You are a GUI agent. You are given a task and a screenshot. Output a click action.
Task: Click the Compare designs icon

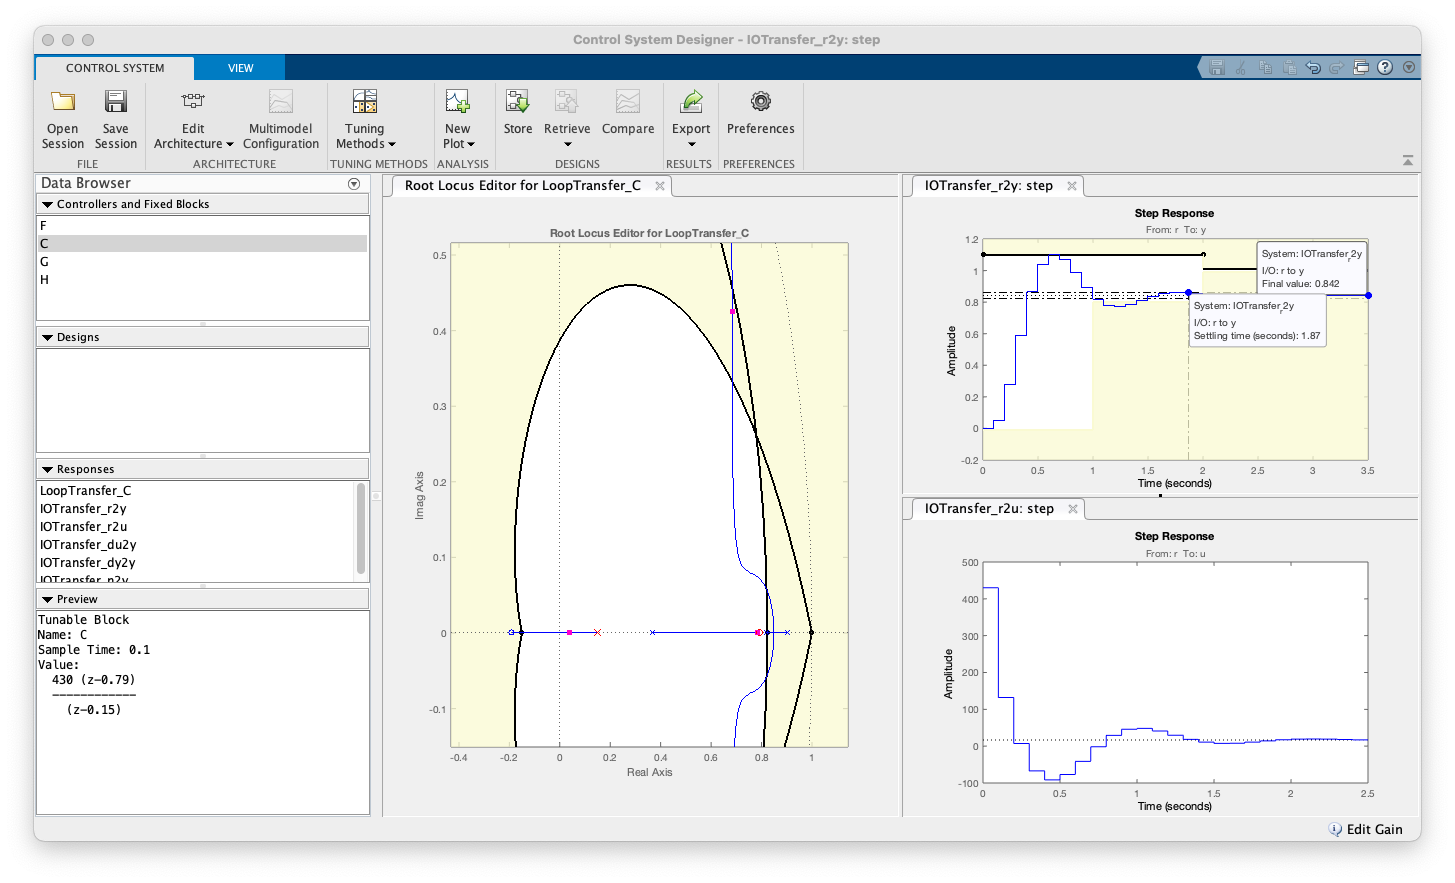(x=628, y=101)
